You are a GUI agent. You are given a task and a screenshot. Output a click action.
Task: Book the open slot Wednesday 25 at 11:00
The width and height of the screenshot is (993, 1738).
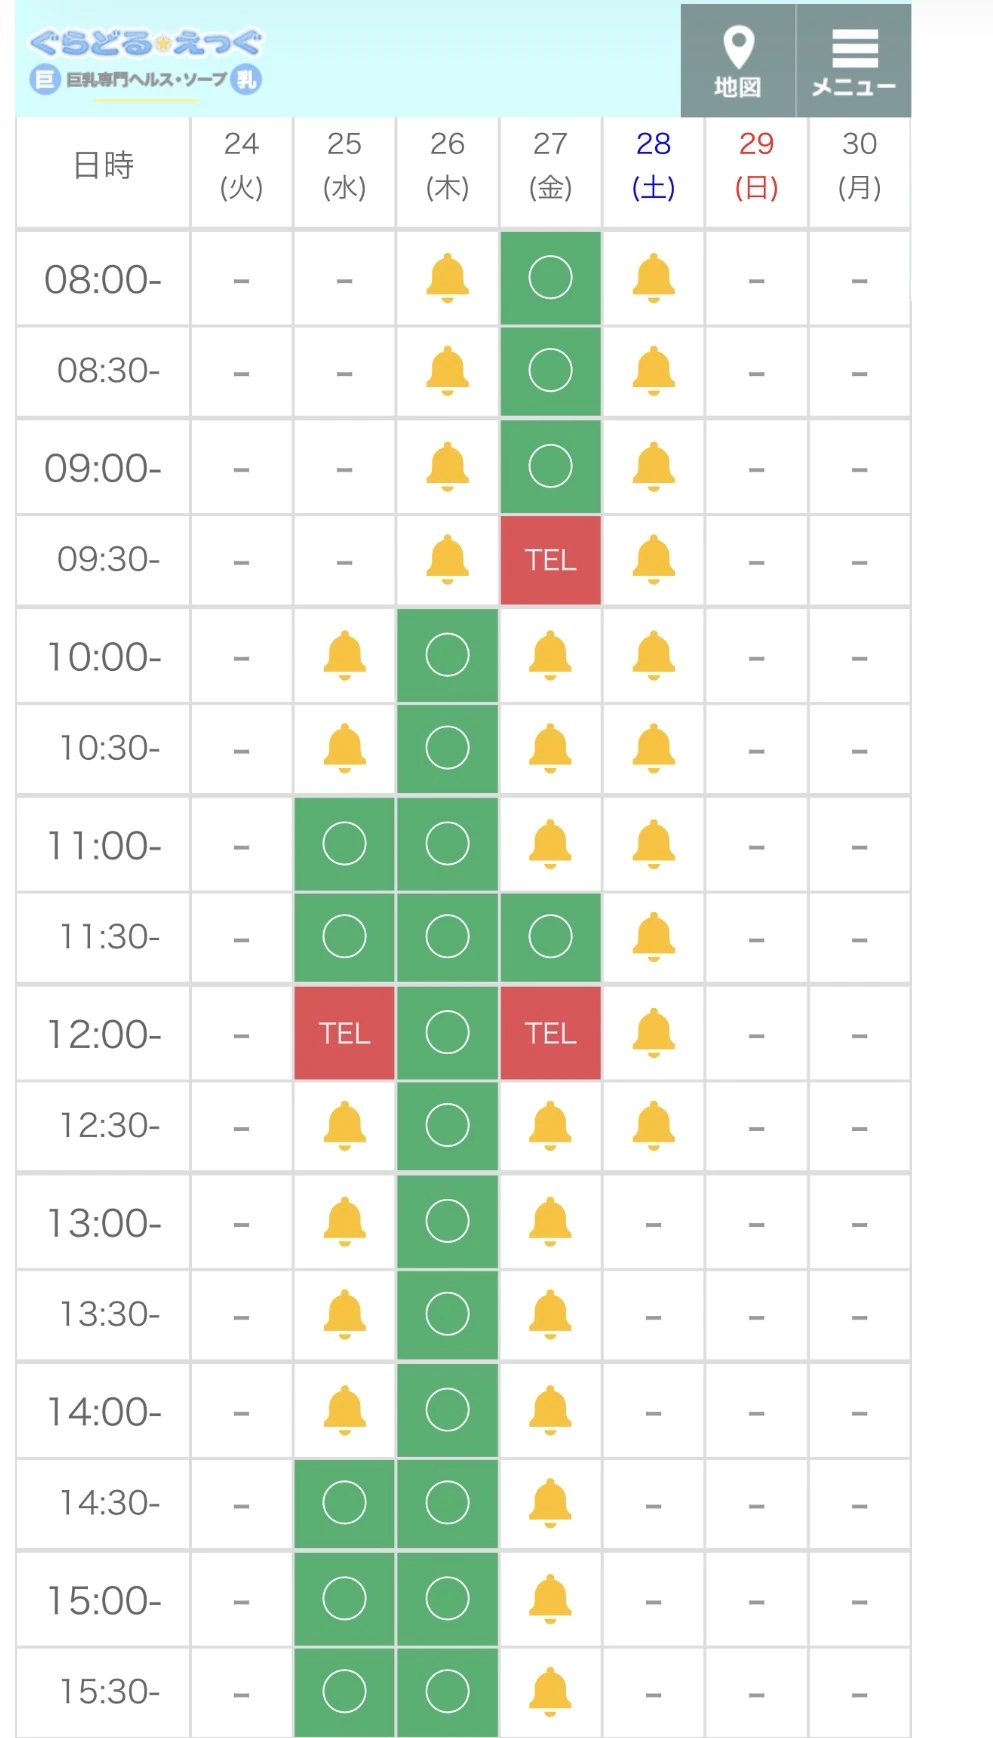coord(344,844)
